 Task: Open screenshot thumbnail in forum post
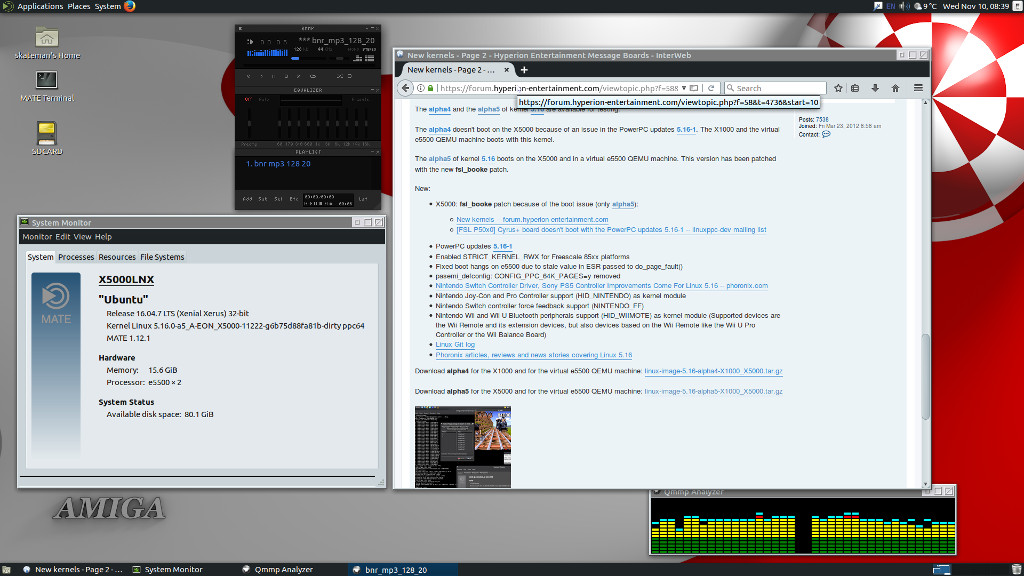tap(463, 447)
